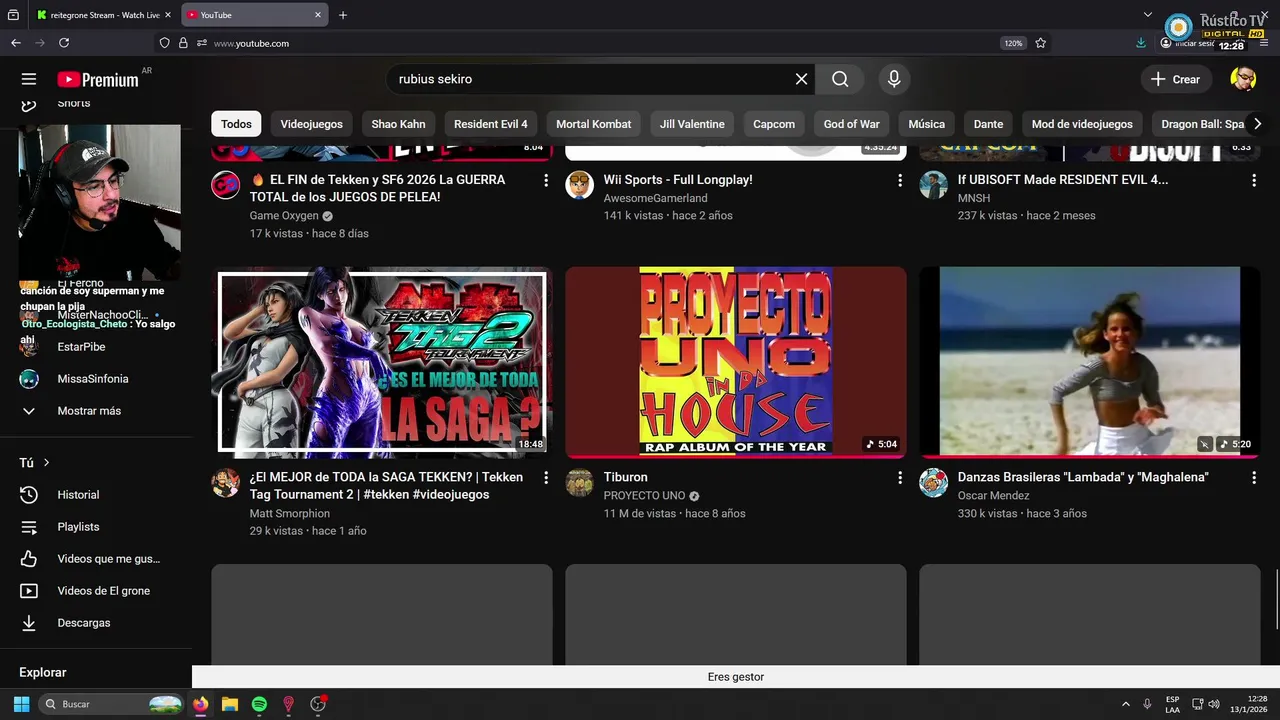Open the Game Oxygen channel name link
The image size is (1280, 720).
tap(284, 216)
